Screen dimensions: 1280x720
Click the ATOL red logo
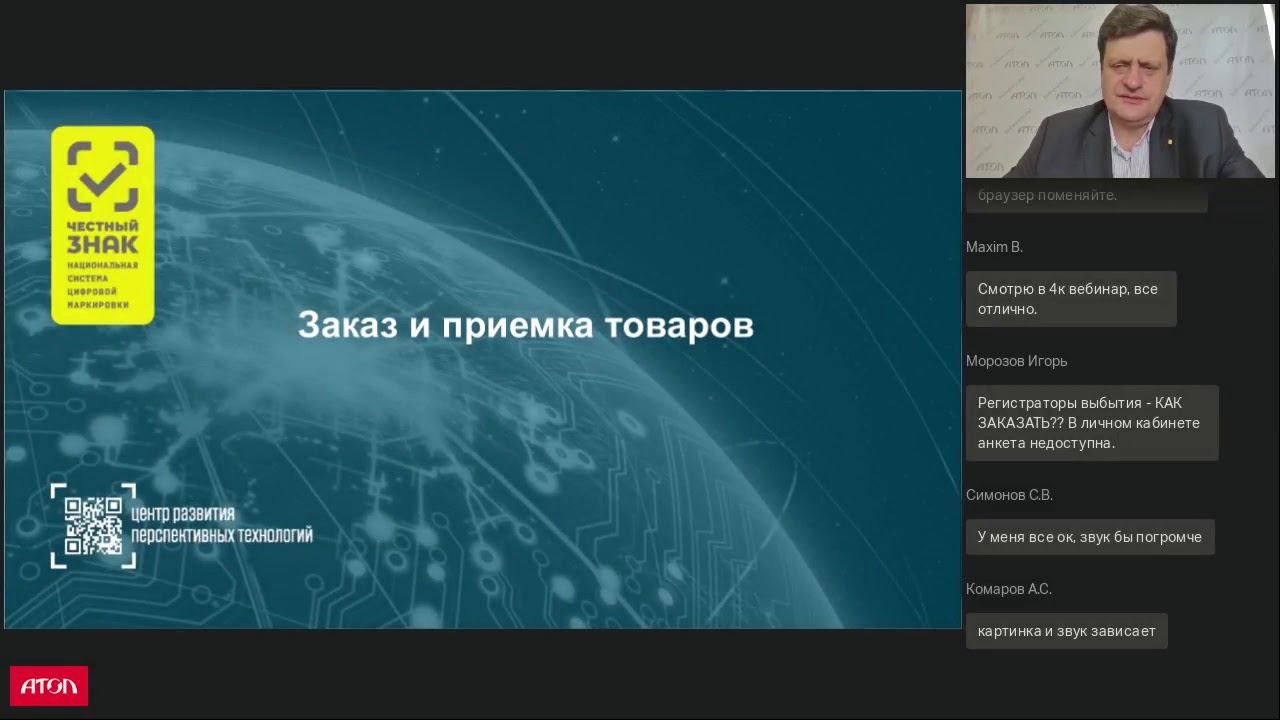click(49, 686)
